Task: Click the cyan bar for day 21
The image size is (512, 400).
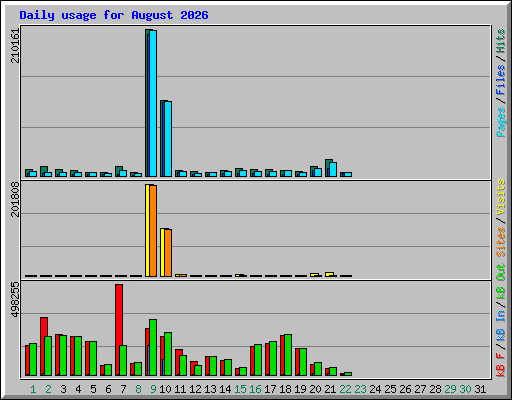Action: pyautogui.click(x=333, y=170)
